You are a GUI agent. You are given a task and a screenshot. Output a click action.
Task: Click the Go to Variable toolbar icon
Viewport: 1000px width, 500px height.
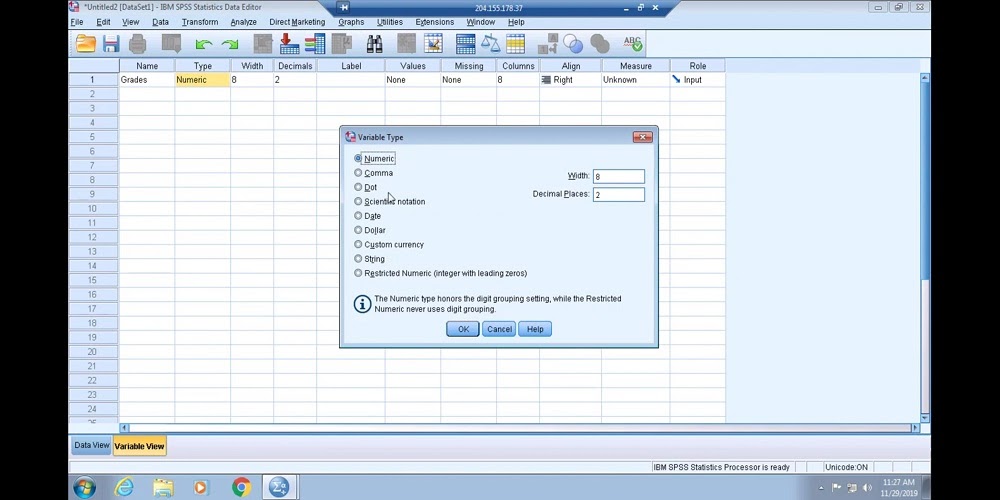click(x=289, y=44)
